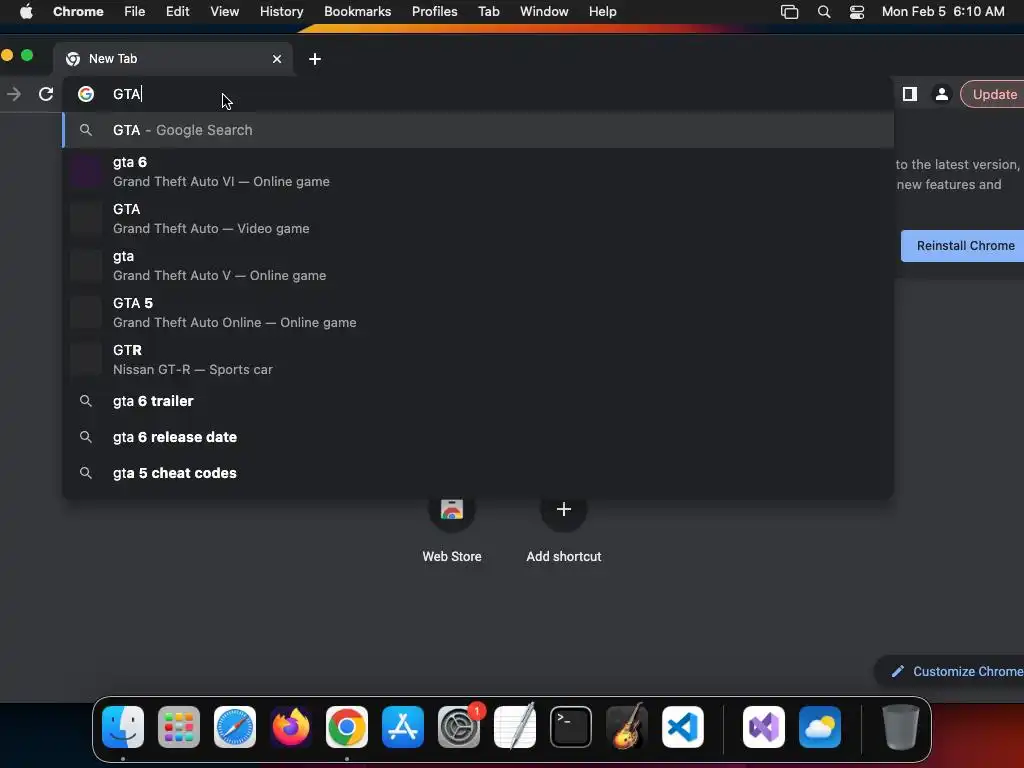Screen dimensions: 1024x768
Task: Select 'gta 6 trailer' suggestion
Action: coord(478,401)
